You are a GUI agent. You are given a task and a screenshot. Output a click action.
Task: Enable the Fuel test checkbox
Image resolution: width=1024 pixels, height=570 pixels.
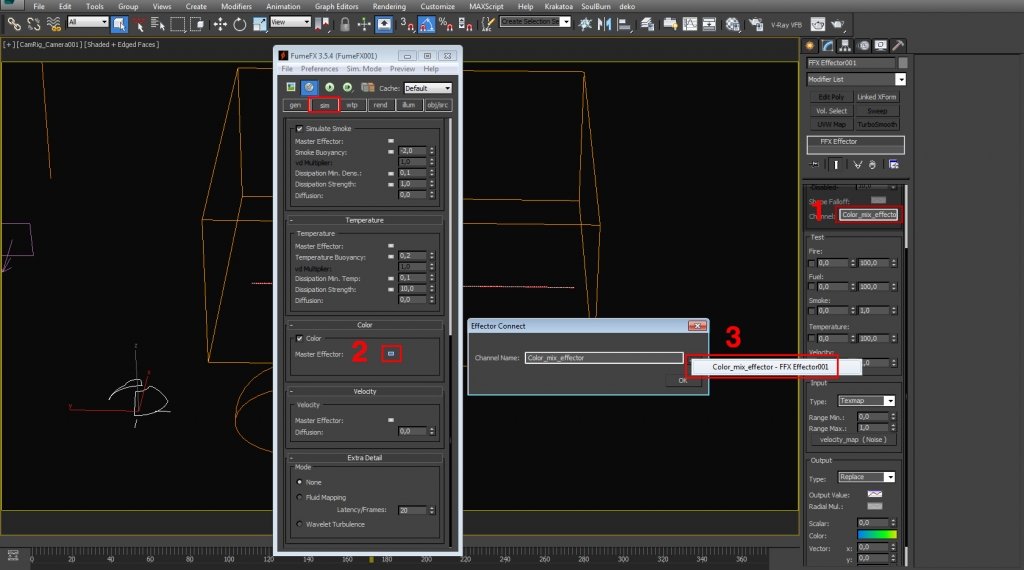pos(812,287)
